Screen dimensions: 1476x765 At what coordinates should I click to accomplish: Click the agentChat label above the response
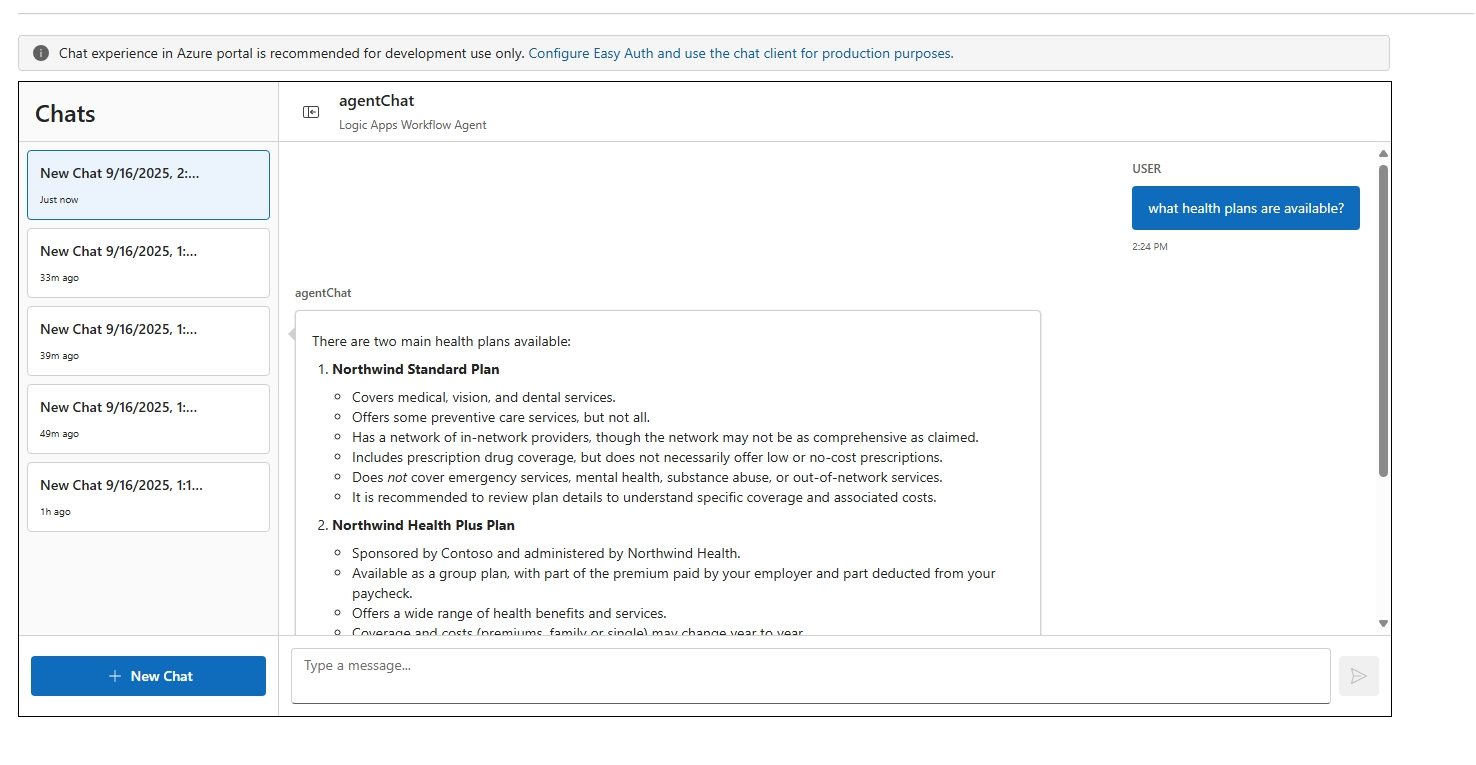(322, 292)
